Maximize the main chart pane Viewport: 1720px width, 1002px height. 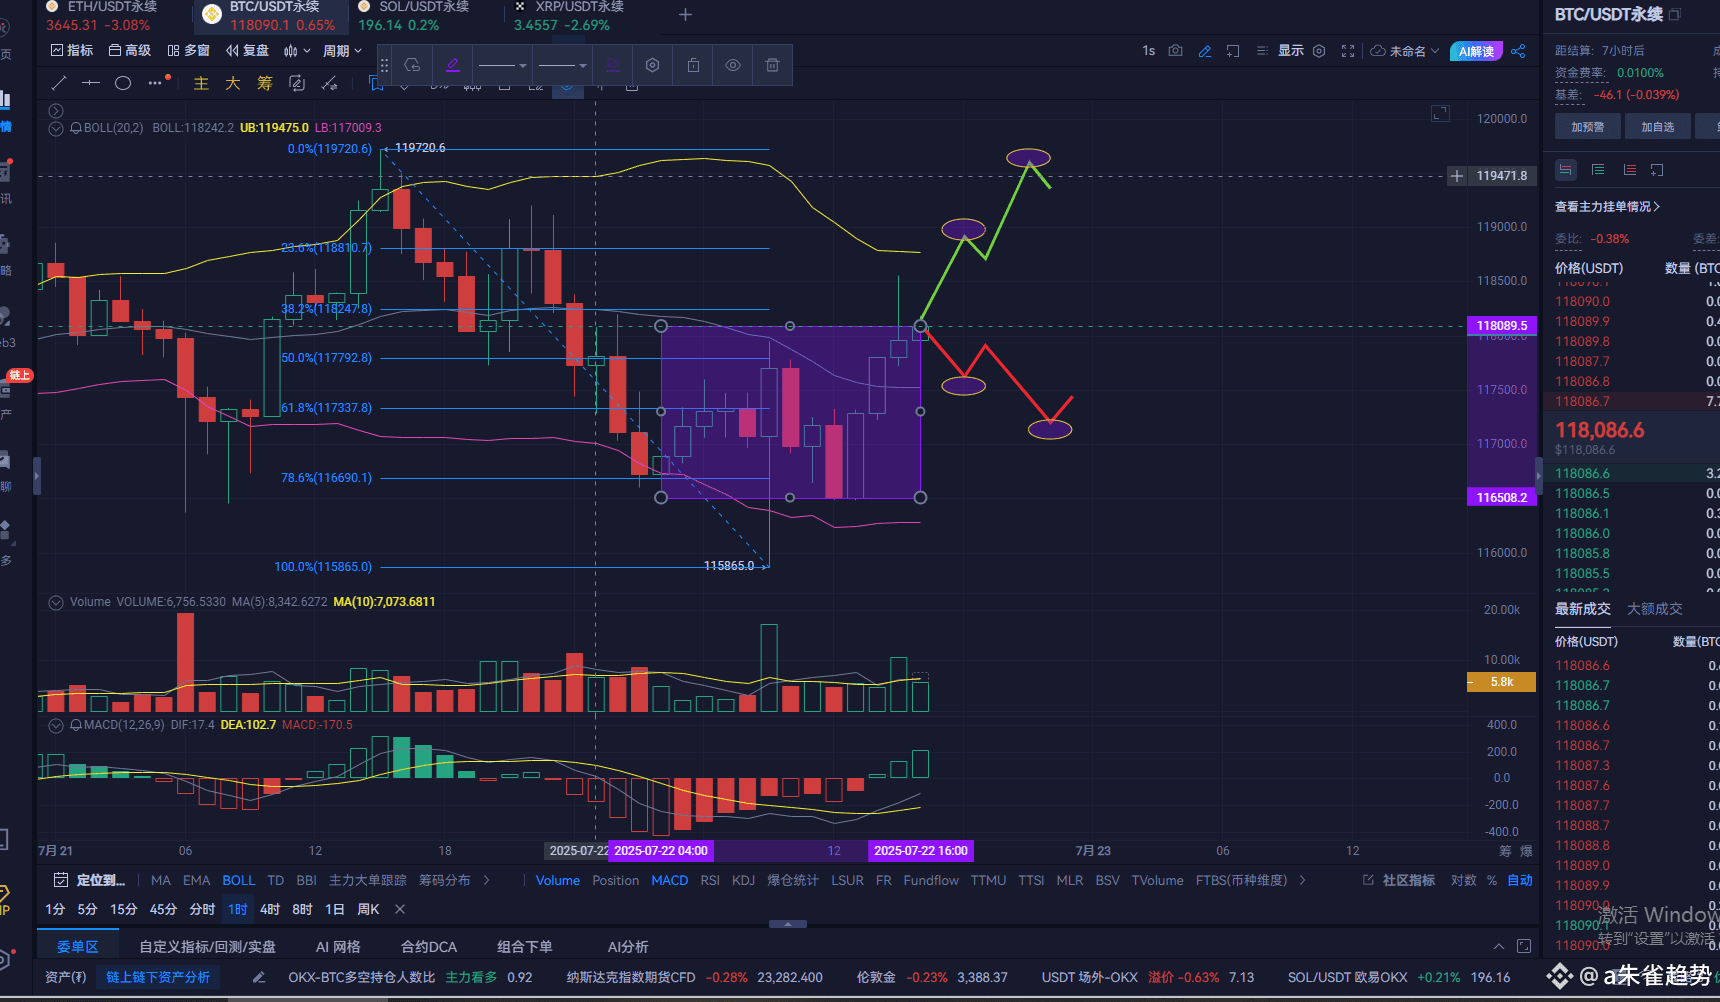pos(1440,114)
